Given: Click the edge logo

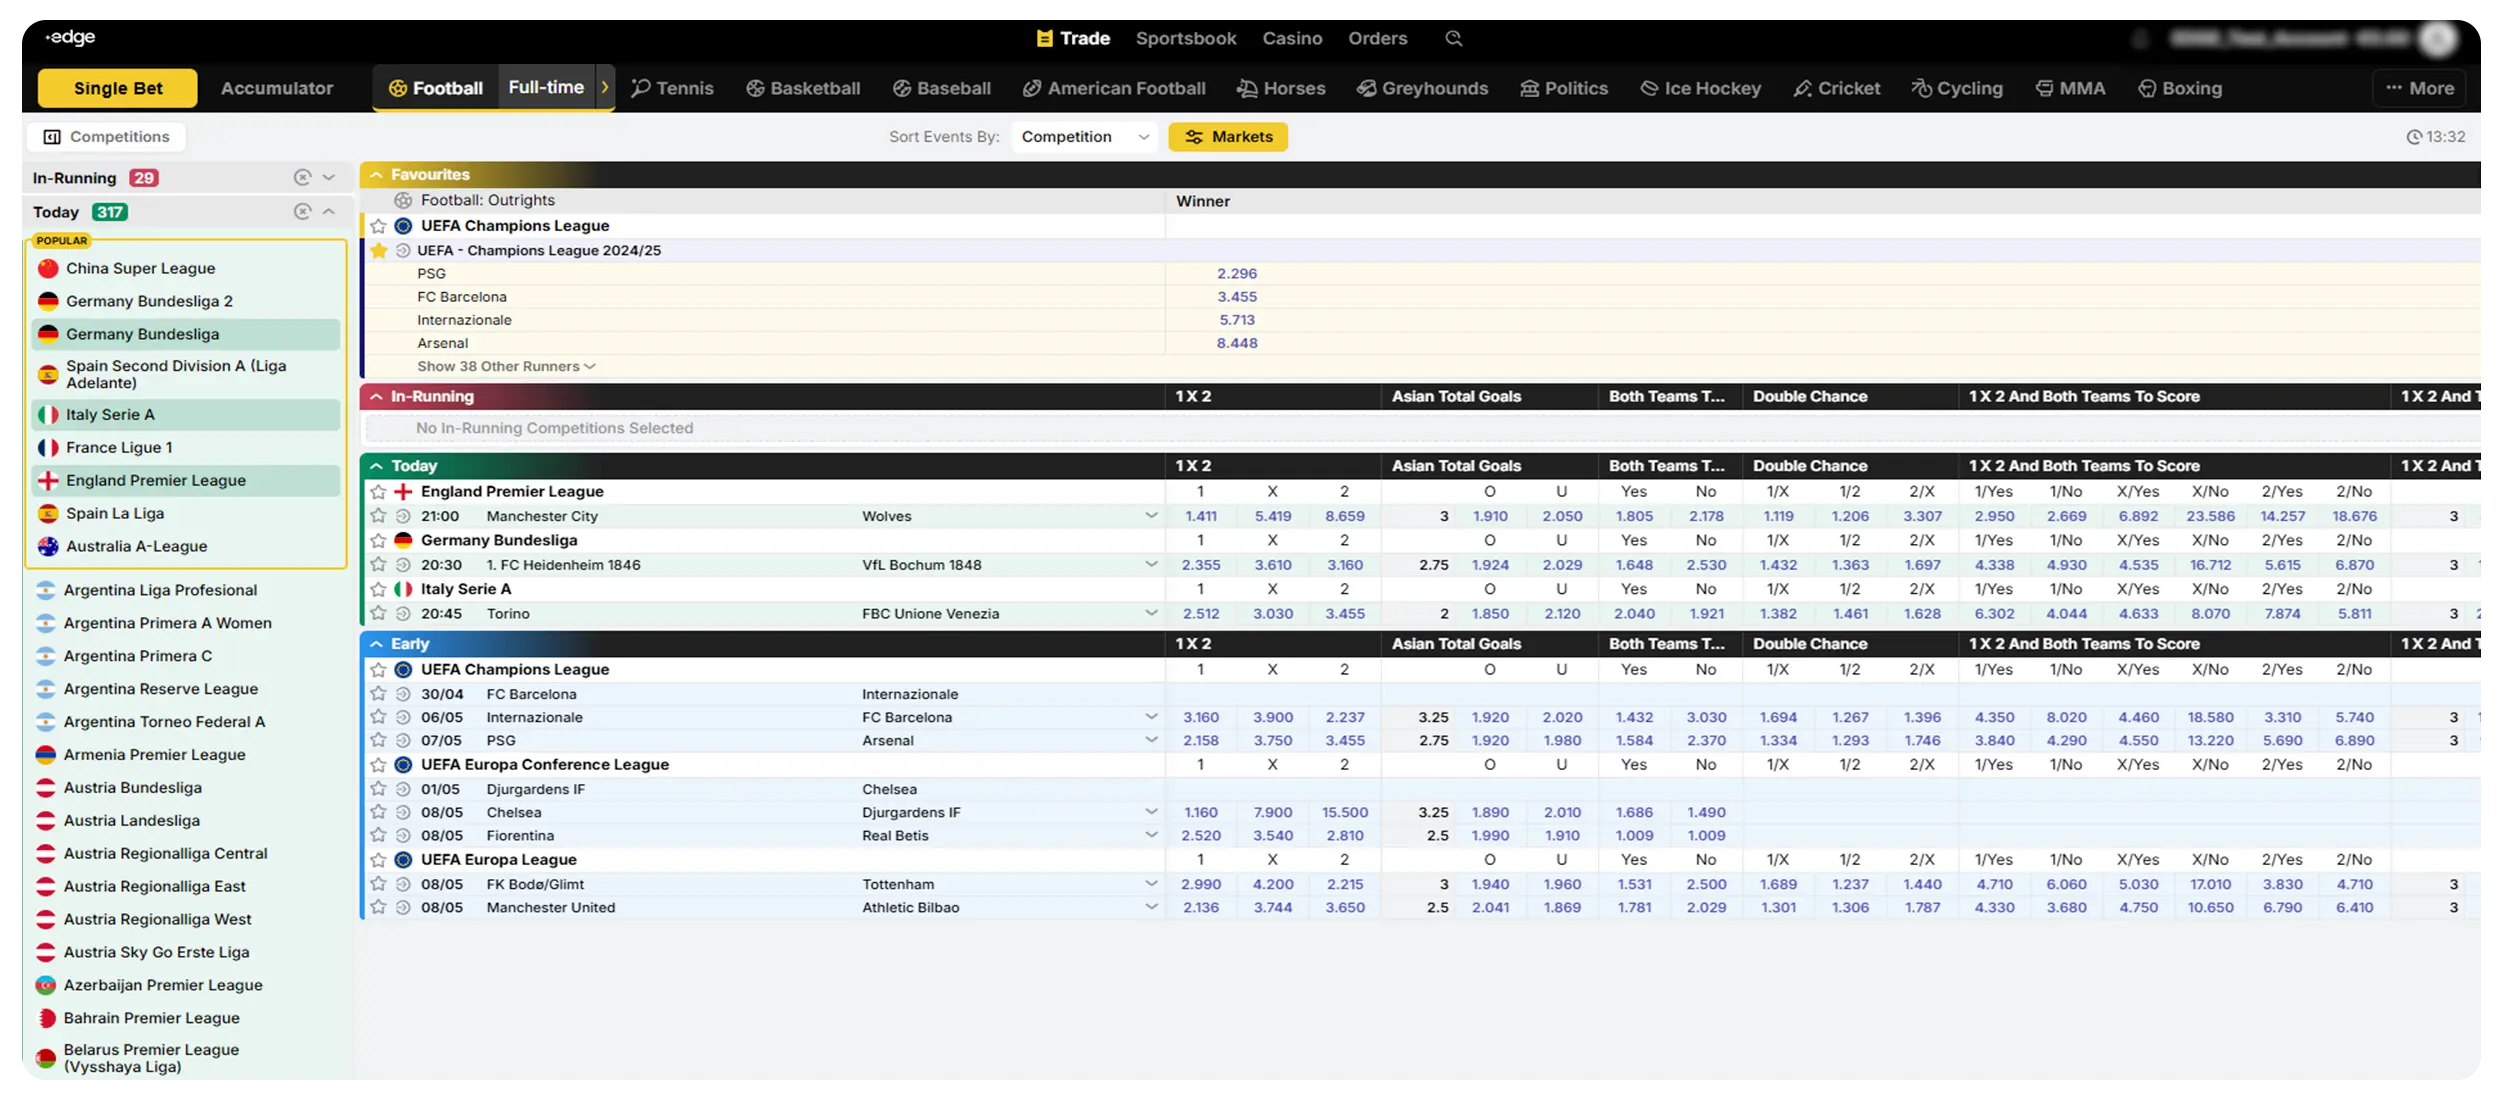Looking at the screenshot, I should click(x=70, y=37).
